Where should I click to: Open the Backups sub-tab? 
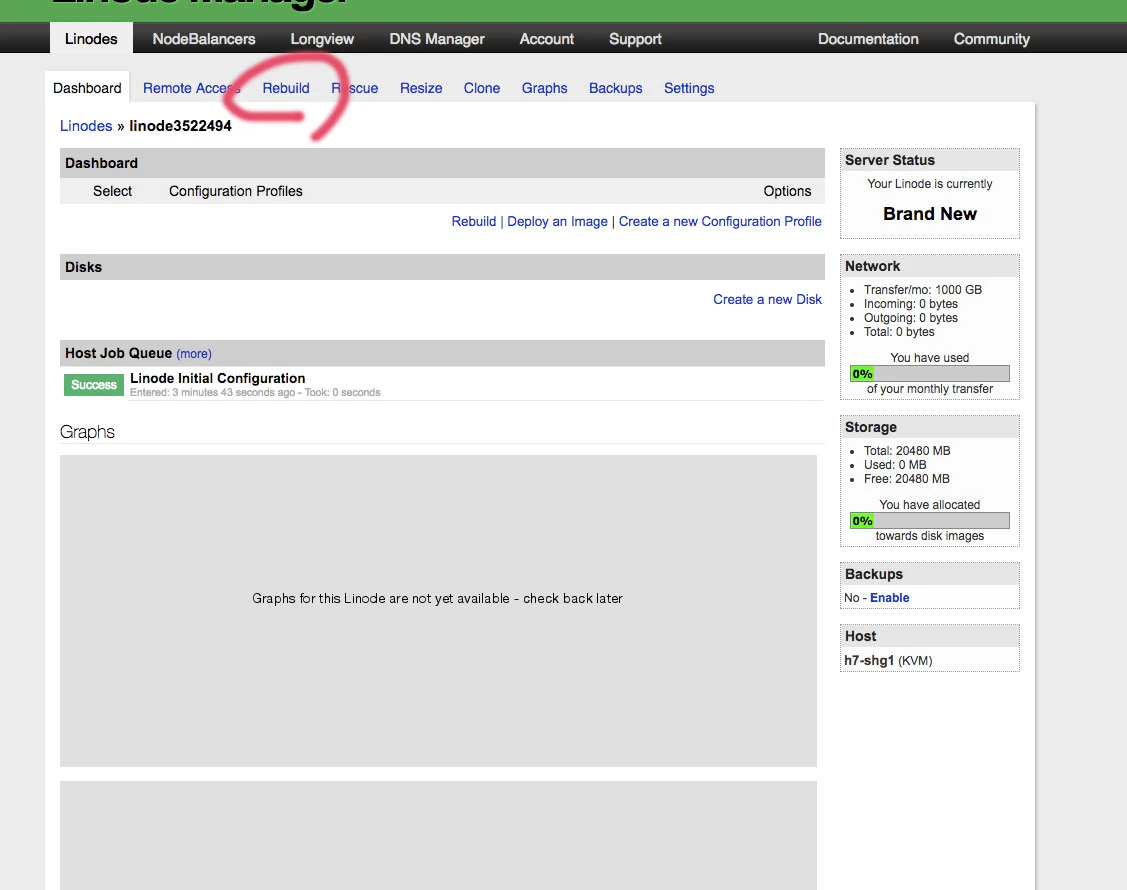pos(615,88)
